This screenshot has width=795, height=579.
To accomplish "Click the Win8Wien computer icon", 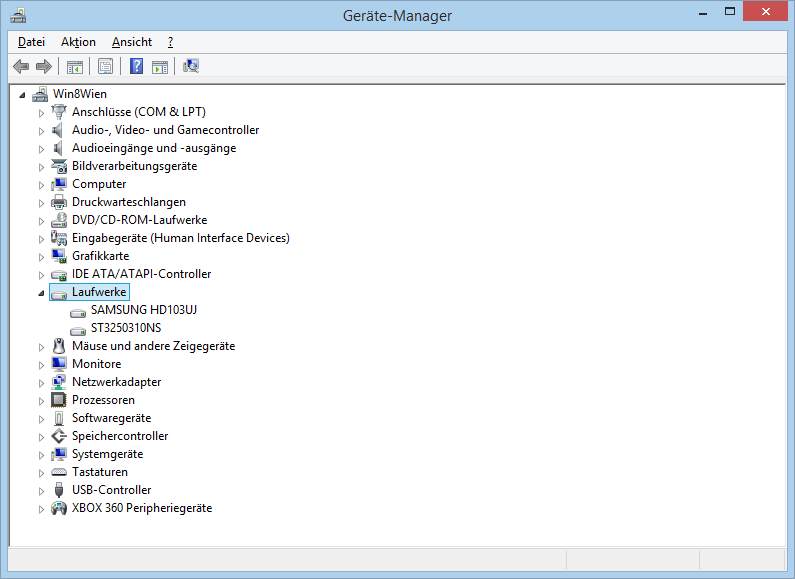I will [x=40, y=94].
